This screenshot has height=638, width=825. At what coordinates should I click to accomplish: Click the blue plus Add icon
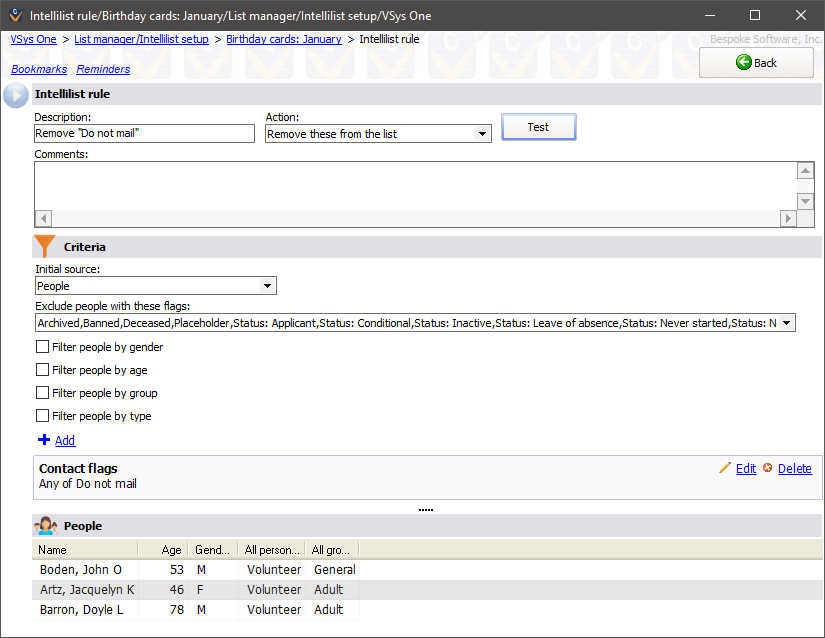click(43, 440)
